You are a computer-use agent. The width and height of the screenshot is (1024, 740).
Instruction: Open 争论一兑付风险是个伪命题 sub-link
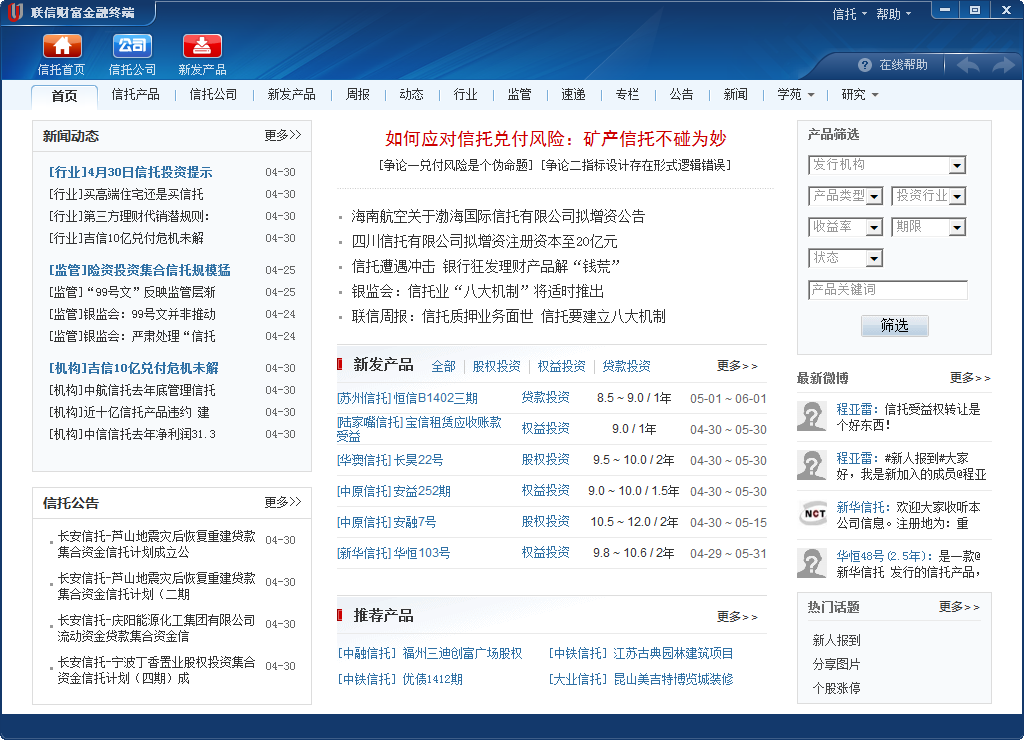456,165
